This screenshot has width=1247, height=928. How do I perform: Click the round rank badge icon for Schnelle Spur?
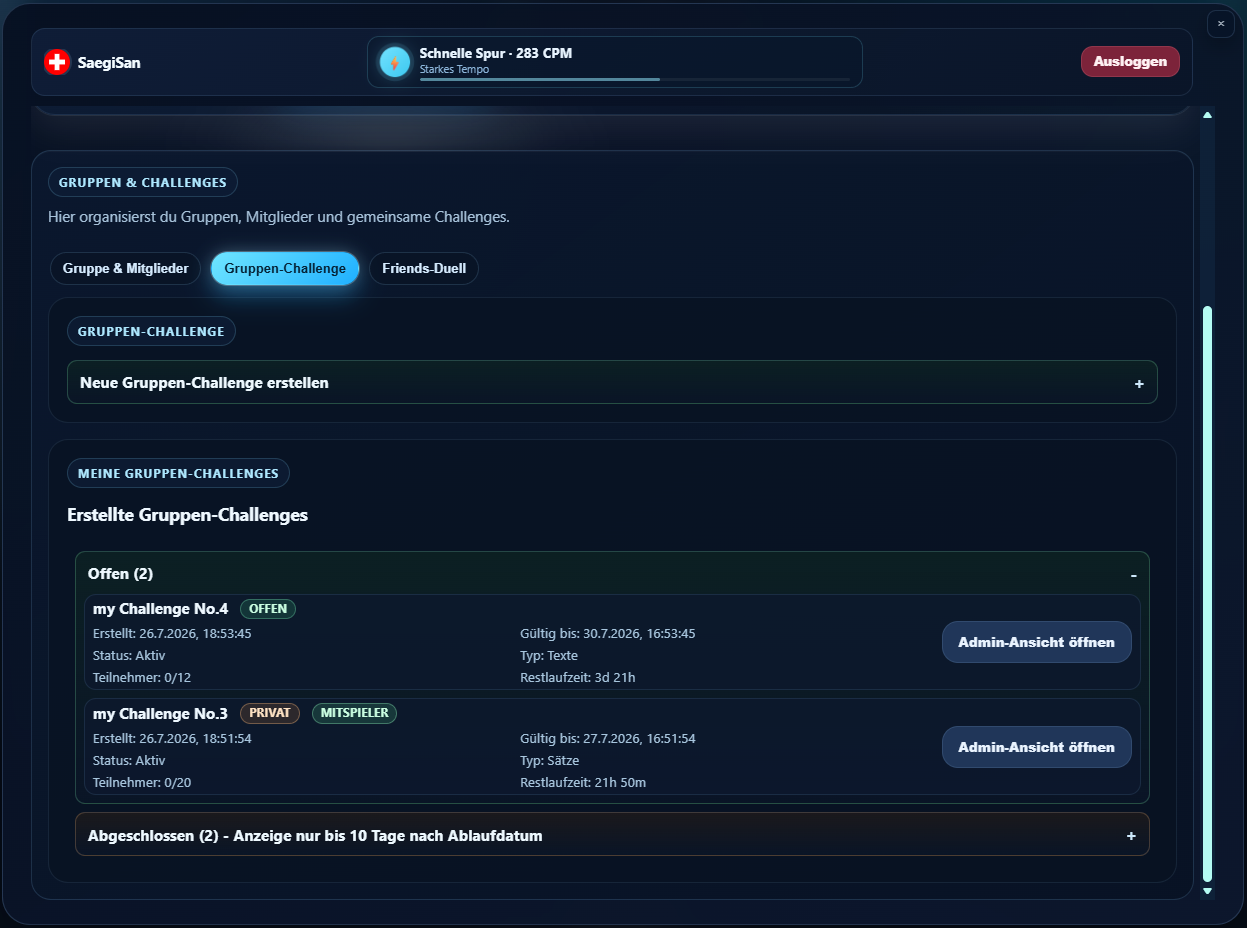coord(395,62)
